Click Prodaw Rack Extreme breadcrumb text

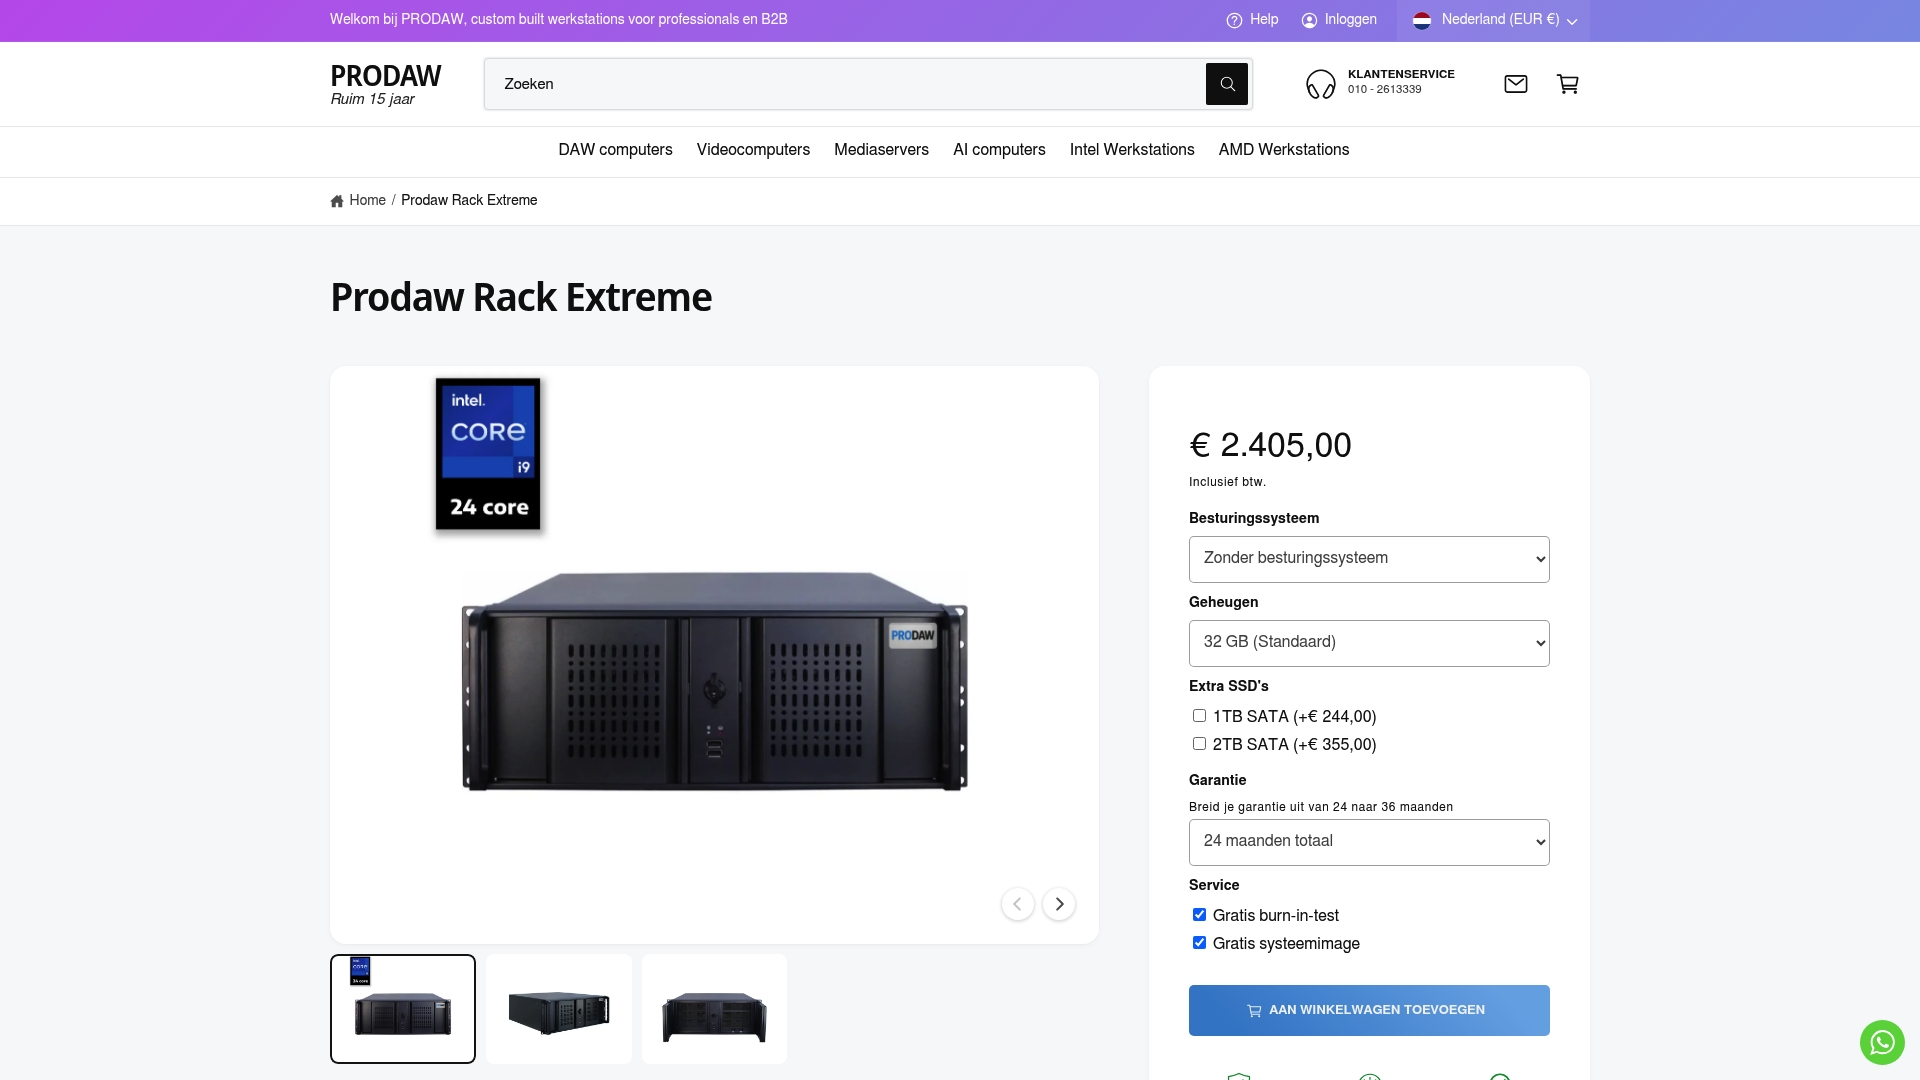pos(469,201)
